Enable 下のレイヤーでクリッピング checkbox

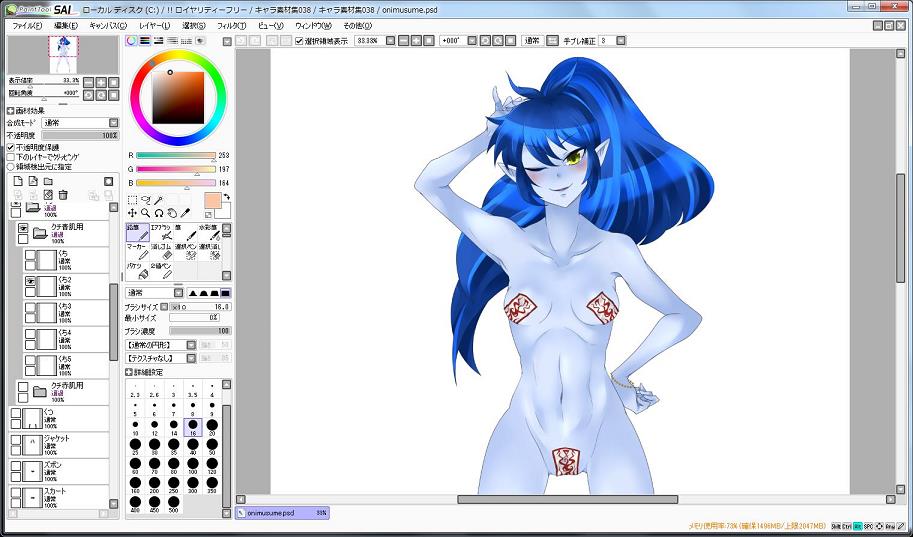click(x=11, y=157)
